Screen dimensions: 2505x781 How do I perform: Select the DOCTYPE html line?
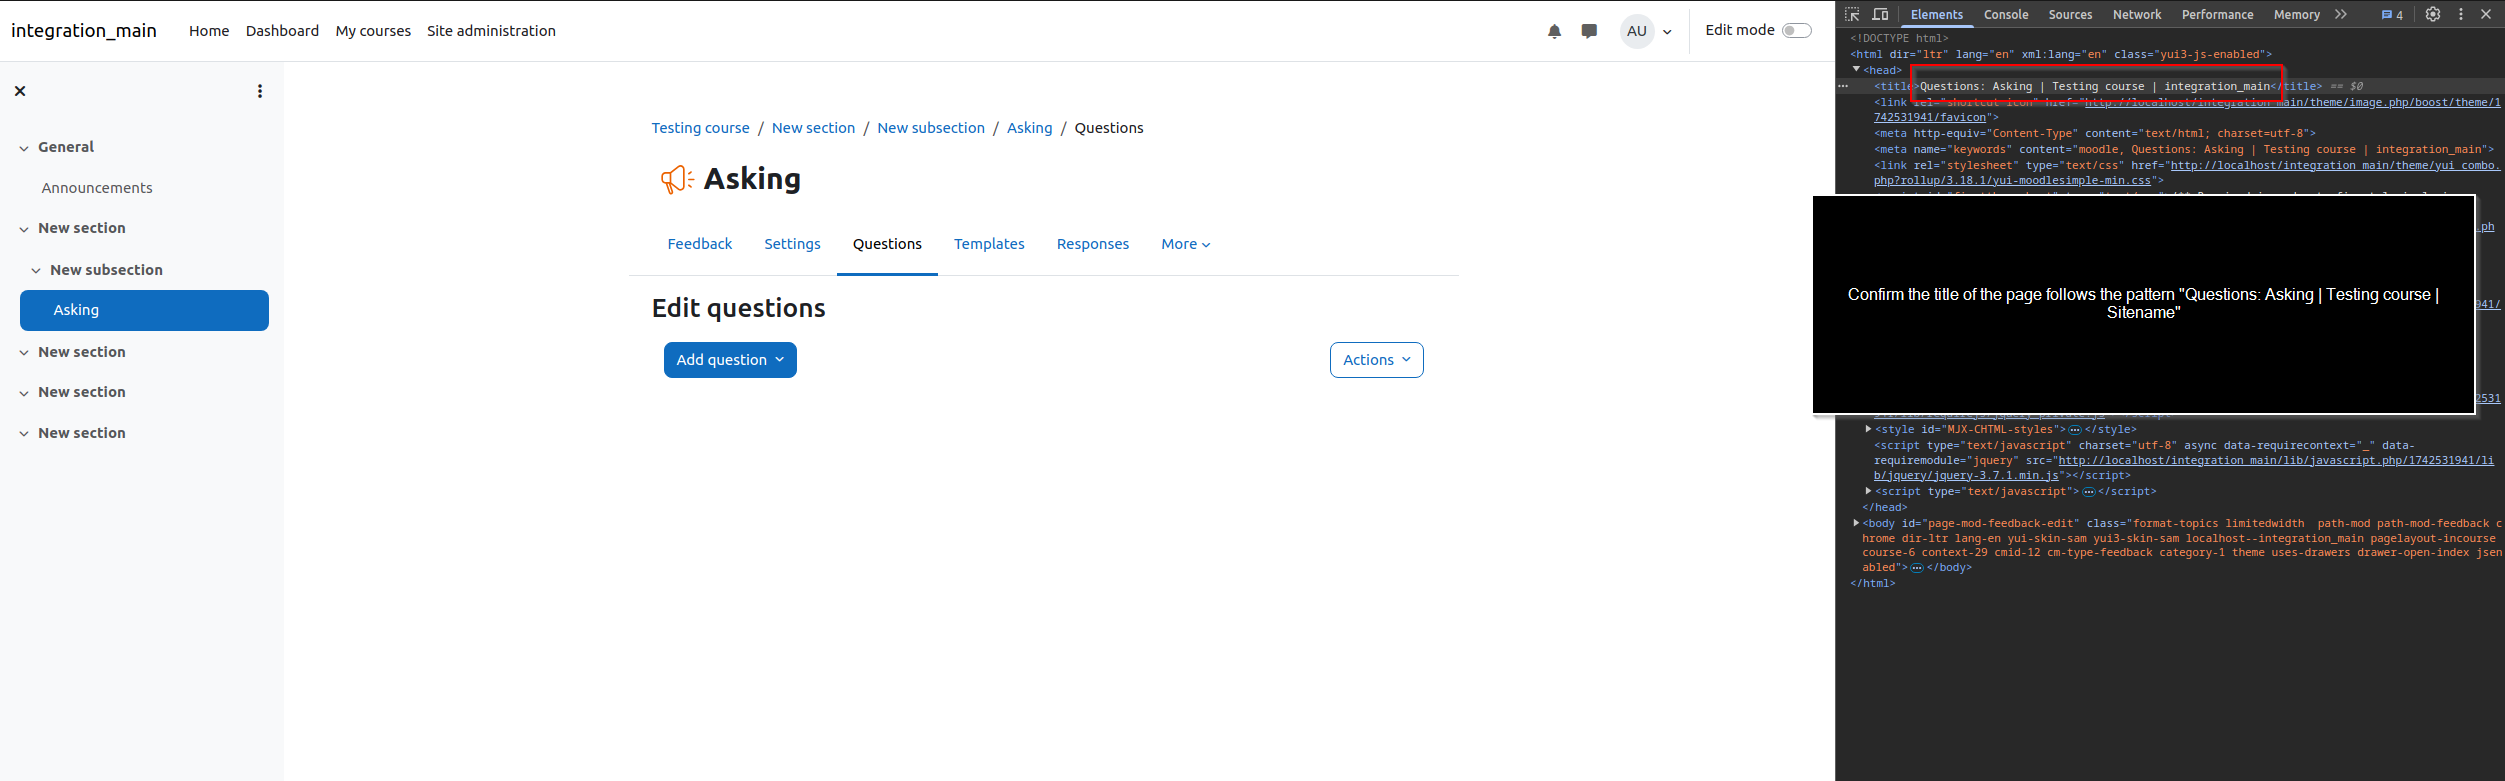point(1899,38)
